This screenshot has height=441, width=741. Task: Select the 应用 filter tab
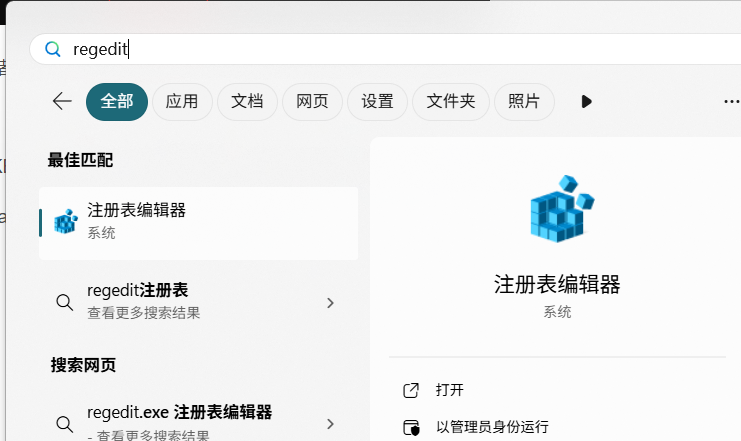(x=182, y=102)
